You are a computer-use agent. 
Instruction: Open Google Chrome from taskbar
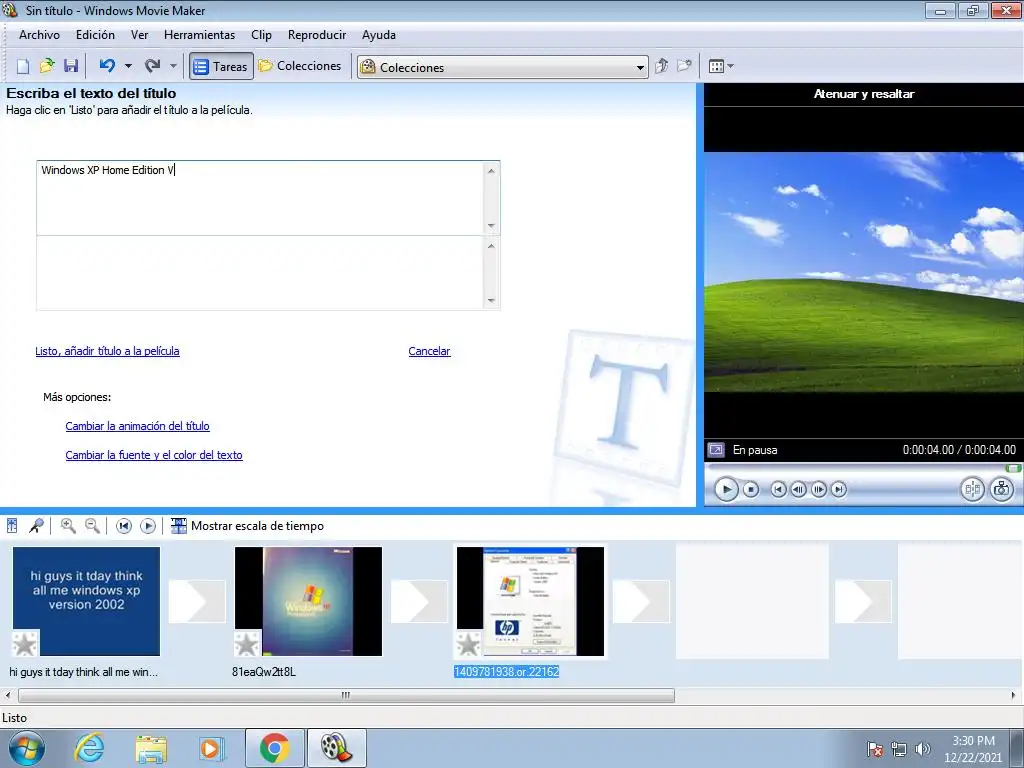(x=274, y=748)
